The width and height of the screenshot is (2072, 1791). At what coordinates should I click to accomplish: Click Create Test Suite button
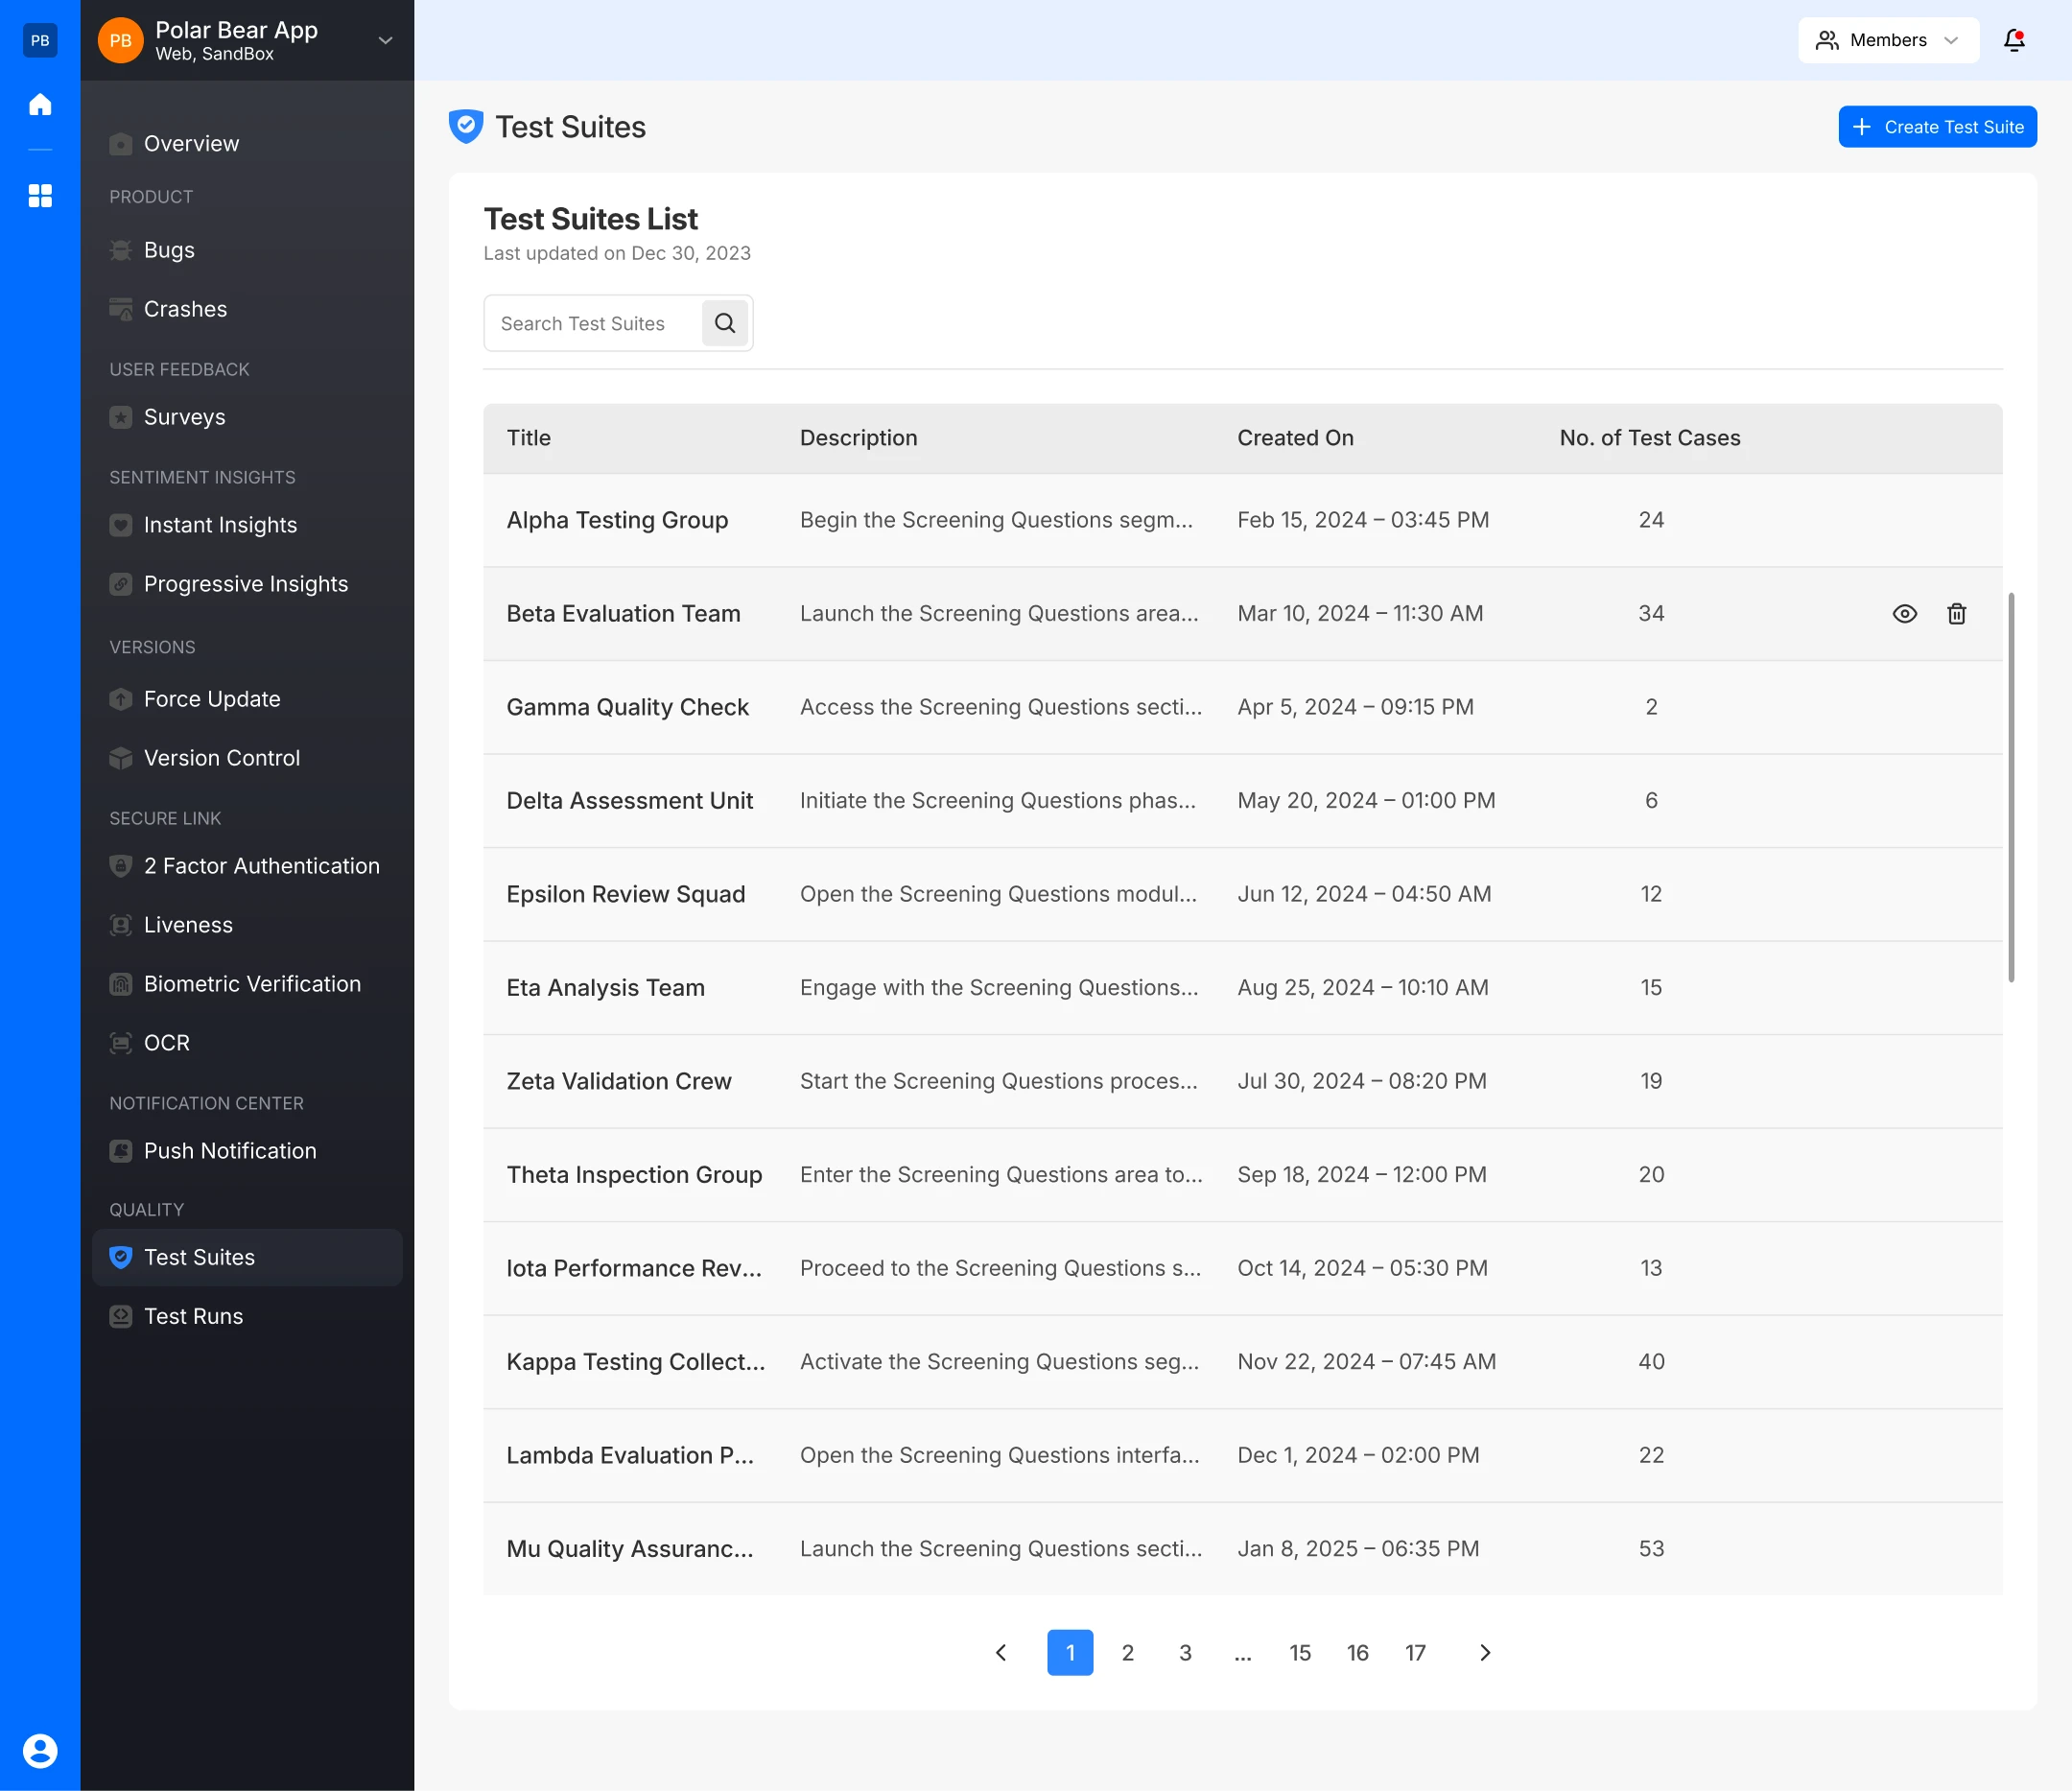tap(1937, 127)
